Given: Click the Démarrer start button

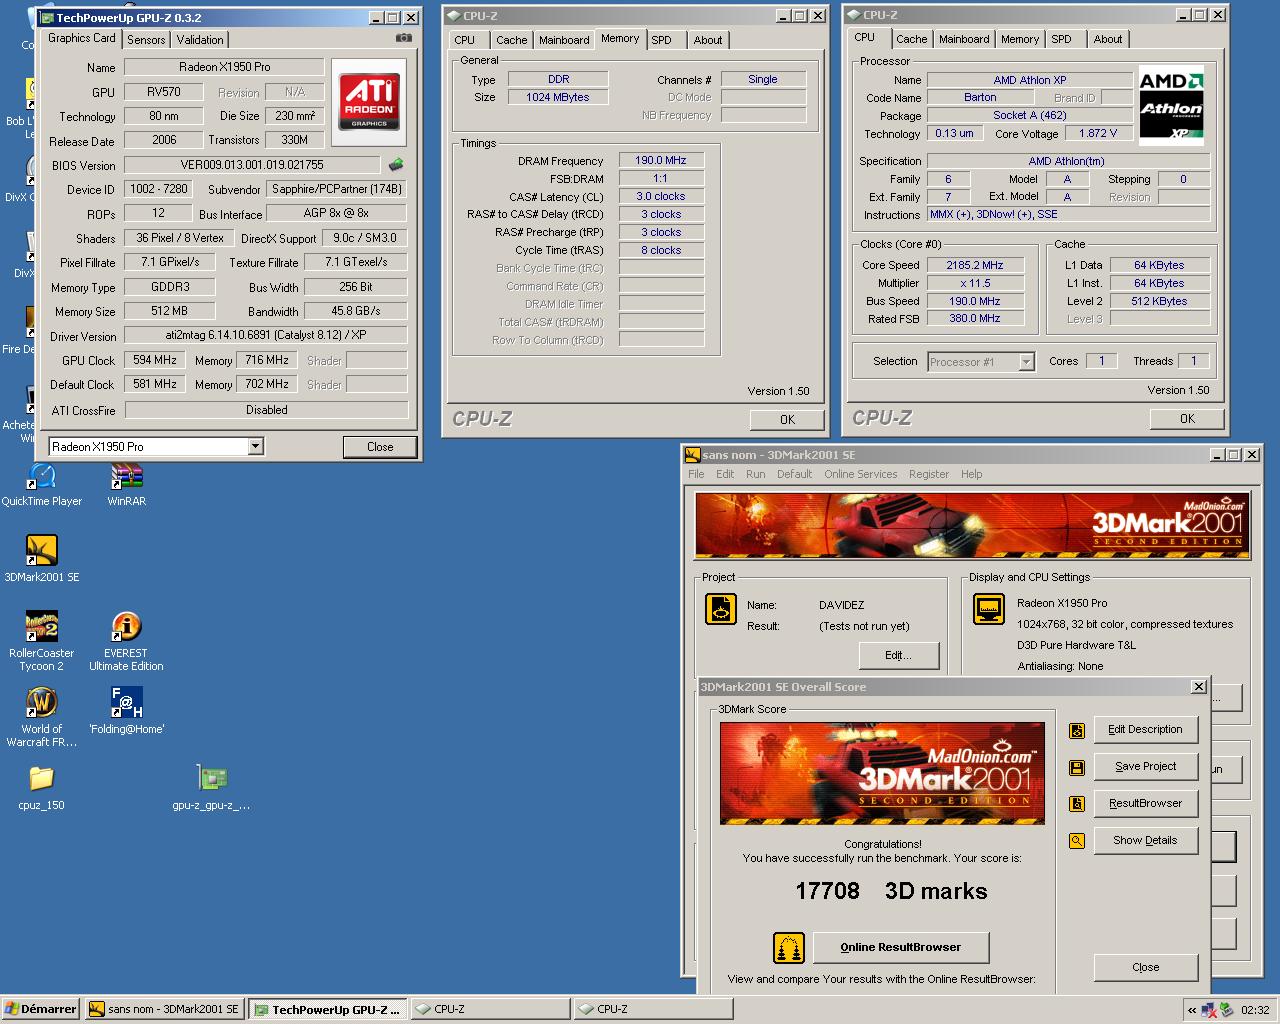Looking at the screenshot, I should pyautogui.click(x=41, y=1010).
